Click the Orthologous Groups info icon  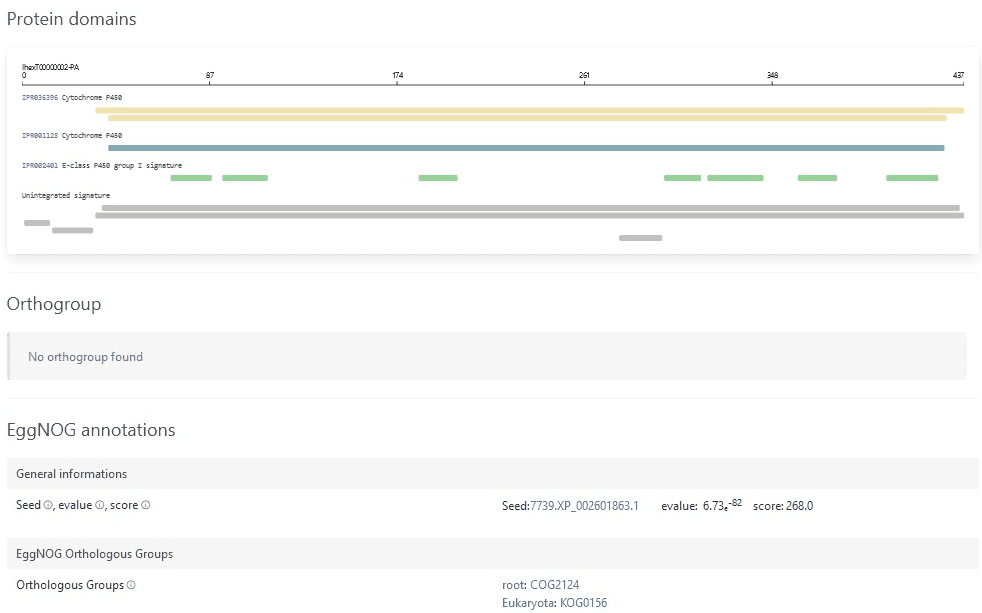131,585
